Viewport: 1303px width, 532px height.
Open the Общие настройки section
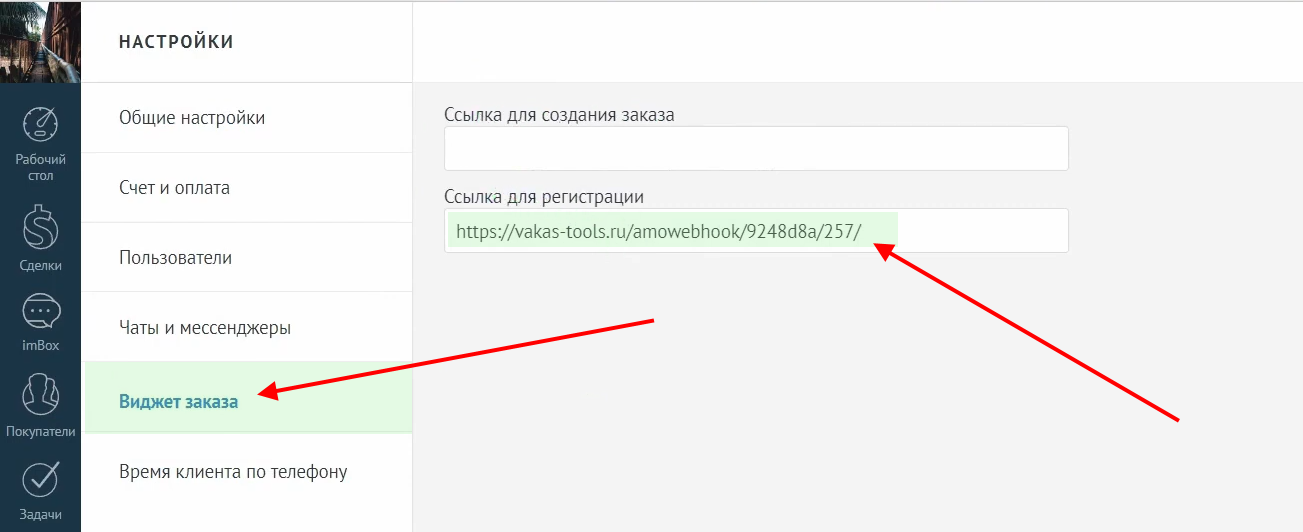pos(192,118)
